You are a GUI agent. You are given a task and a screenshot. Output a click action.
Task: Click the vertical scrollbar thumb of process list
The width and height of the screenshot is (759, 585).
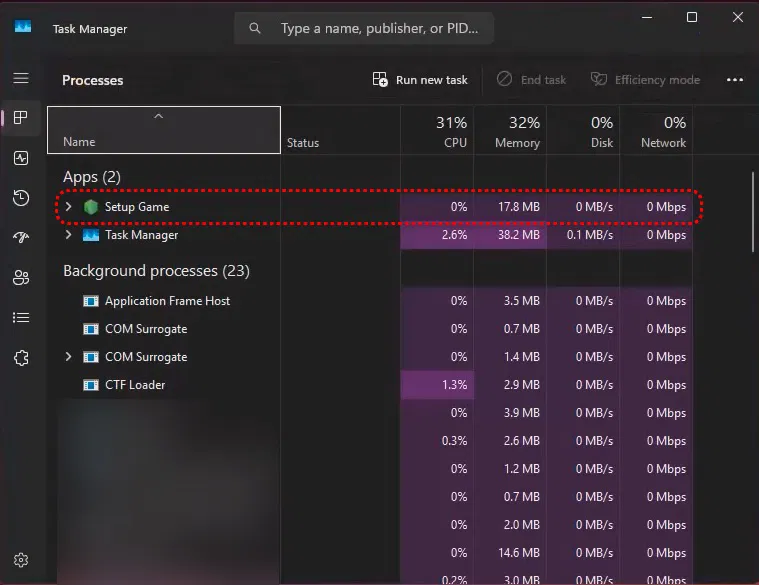tap(753, 212)
